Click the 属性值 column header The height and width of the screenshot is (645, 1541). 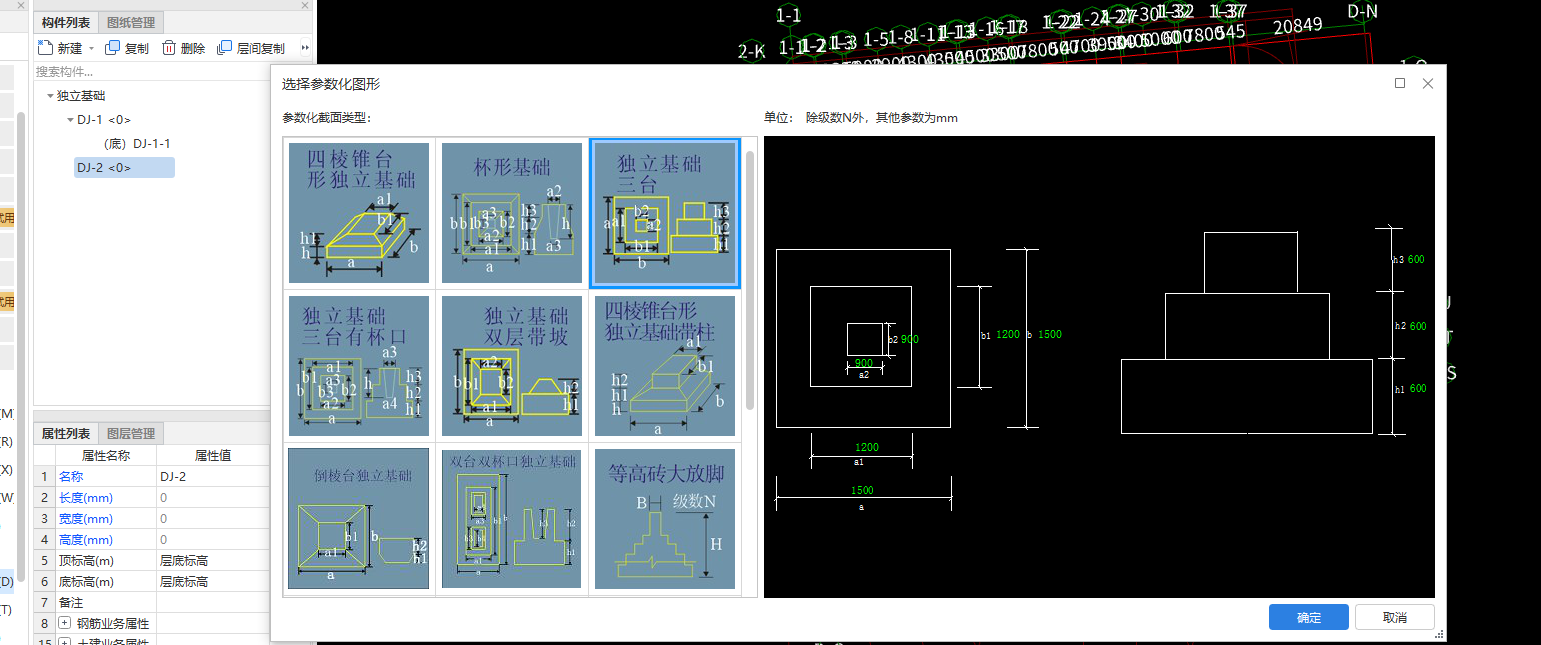point(213,456)
